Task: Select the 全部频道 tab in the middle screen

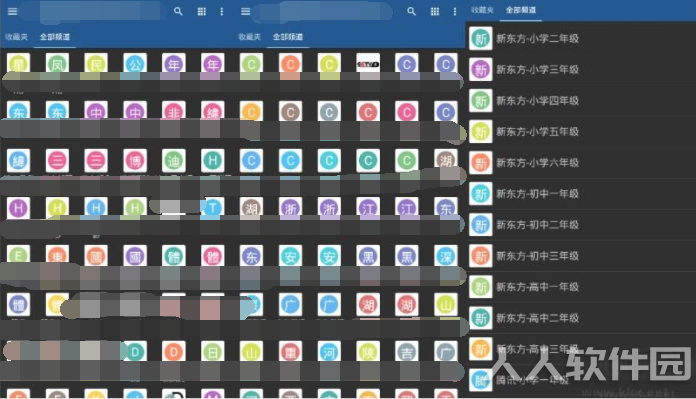Action: 288,37
